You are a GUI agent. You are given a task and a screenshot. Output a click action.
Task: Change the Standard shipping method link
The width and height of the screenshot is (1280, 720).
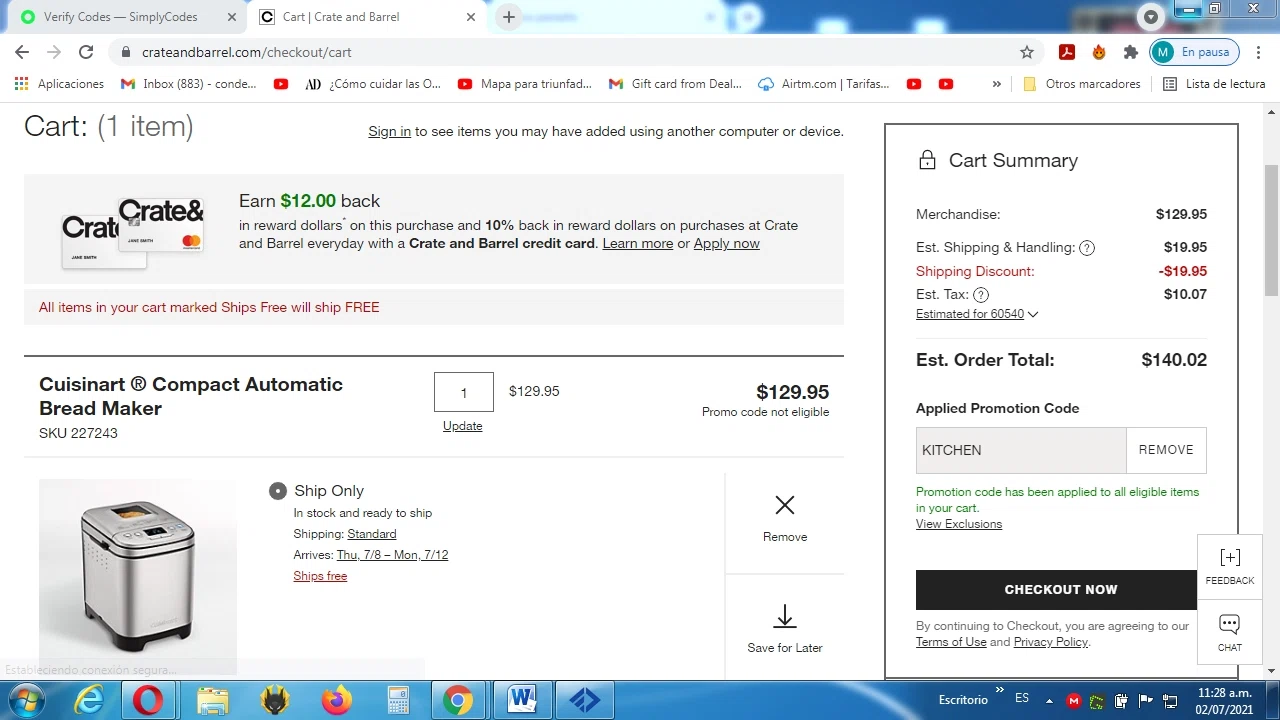(372, 534)
